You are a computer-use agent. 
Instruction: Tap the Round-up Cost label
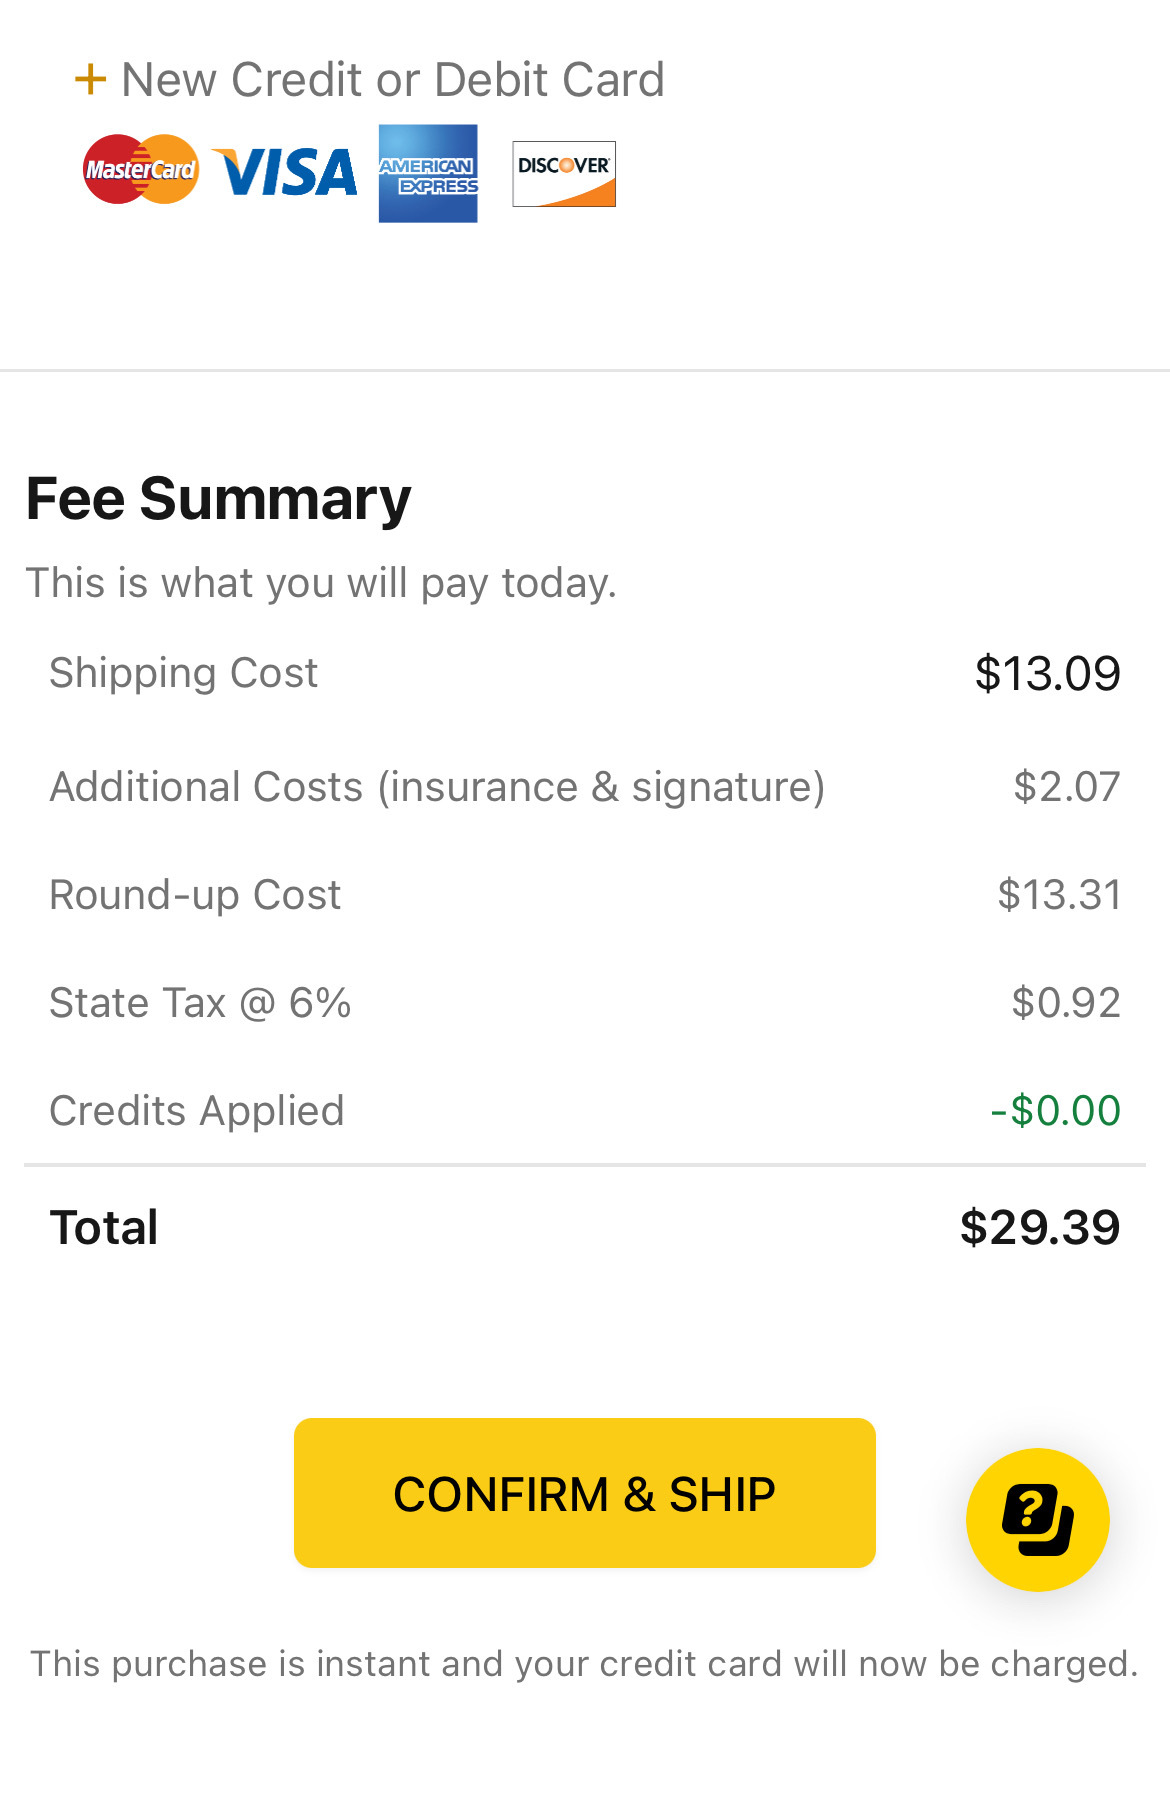click(x=195, y=895)
